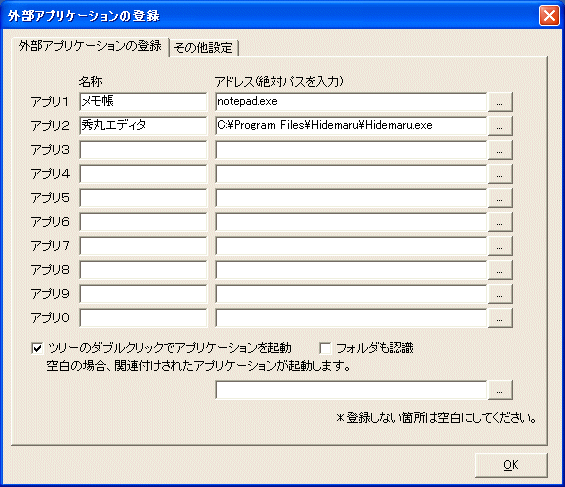565x487 pixels.
Task: Click the notepad.exe address field
Action: (351, 102)
